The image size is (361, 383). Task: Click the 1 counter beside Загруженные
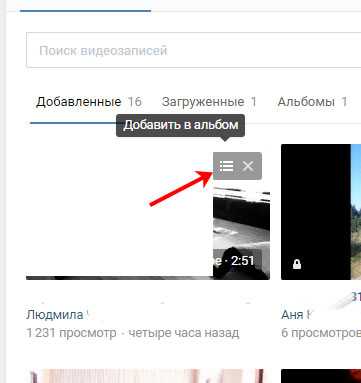pyautogui.click(x=254, y=102)
